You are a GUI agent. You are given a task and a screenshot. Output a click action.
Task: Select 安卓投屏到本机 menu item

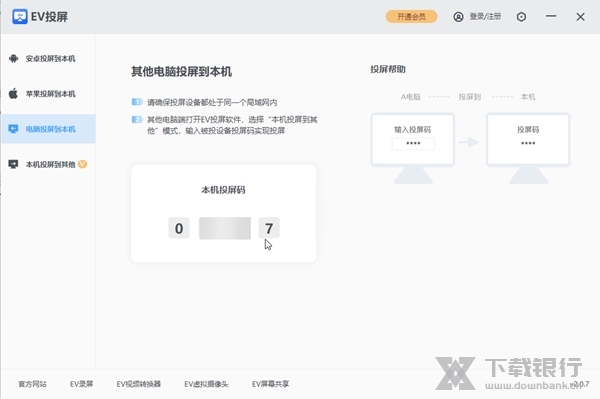pyautogui.click(x=48, y=59)
